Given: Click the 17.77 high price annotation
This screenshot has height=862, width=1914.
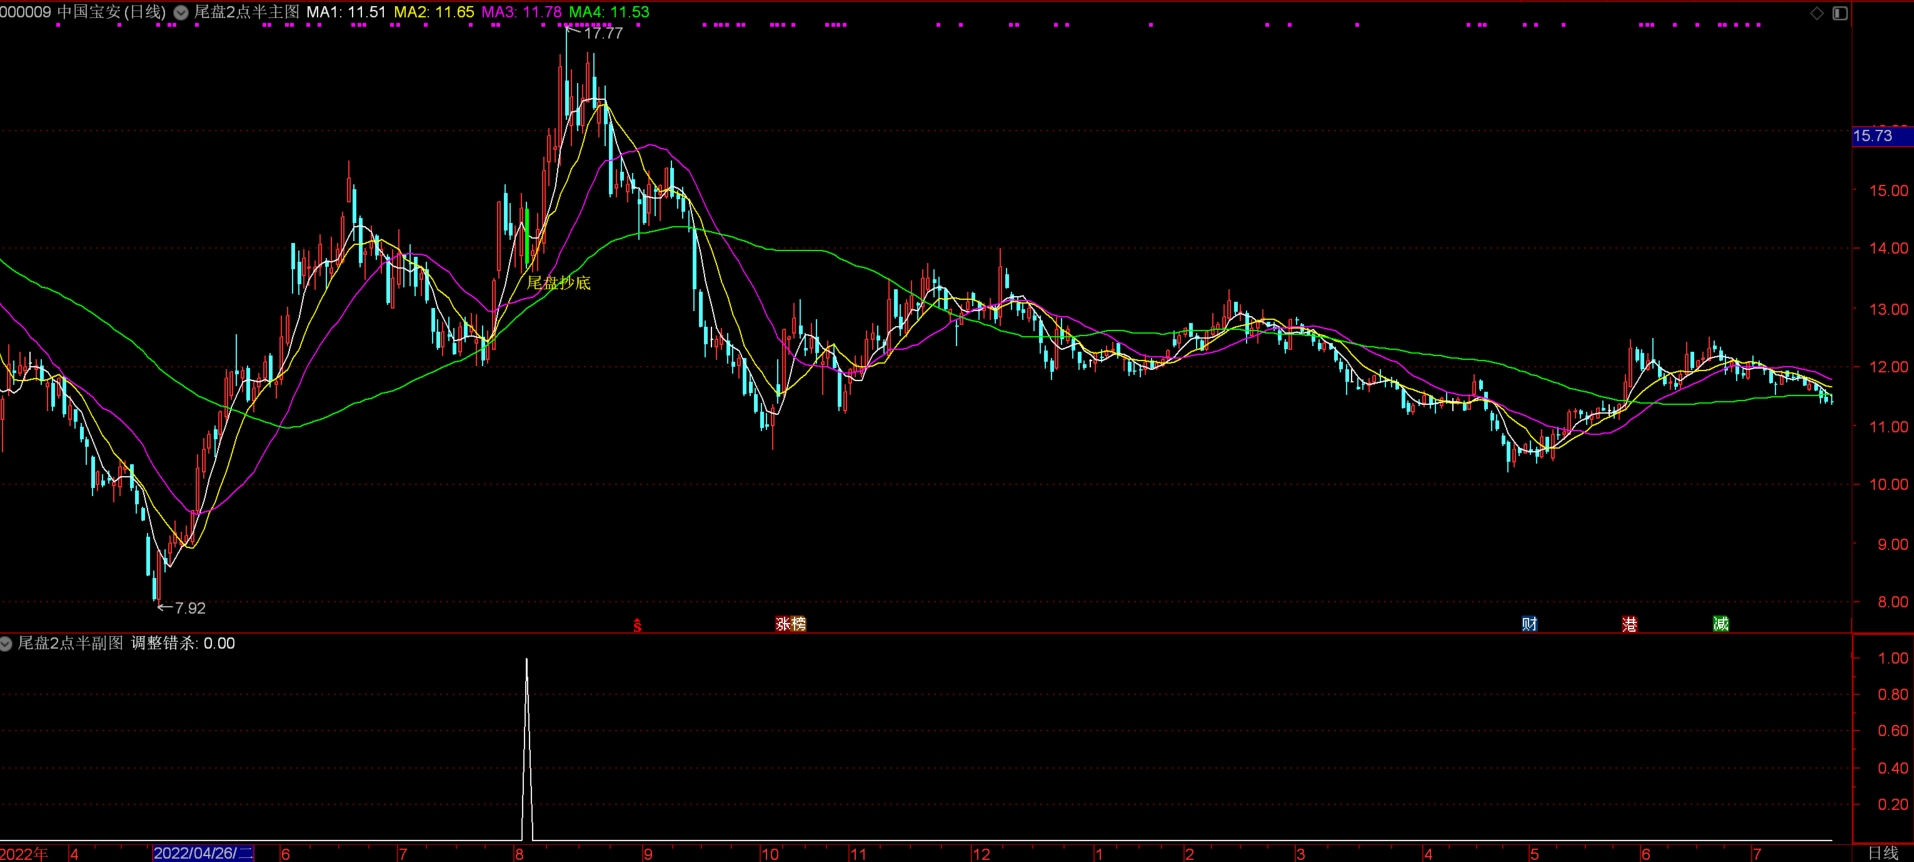Looking at the screenshot, I should (x=602, y=33).
